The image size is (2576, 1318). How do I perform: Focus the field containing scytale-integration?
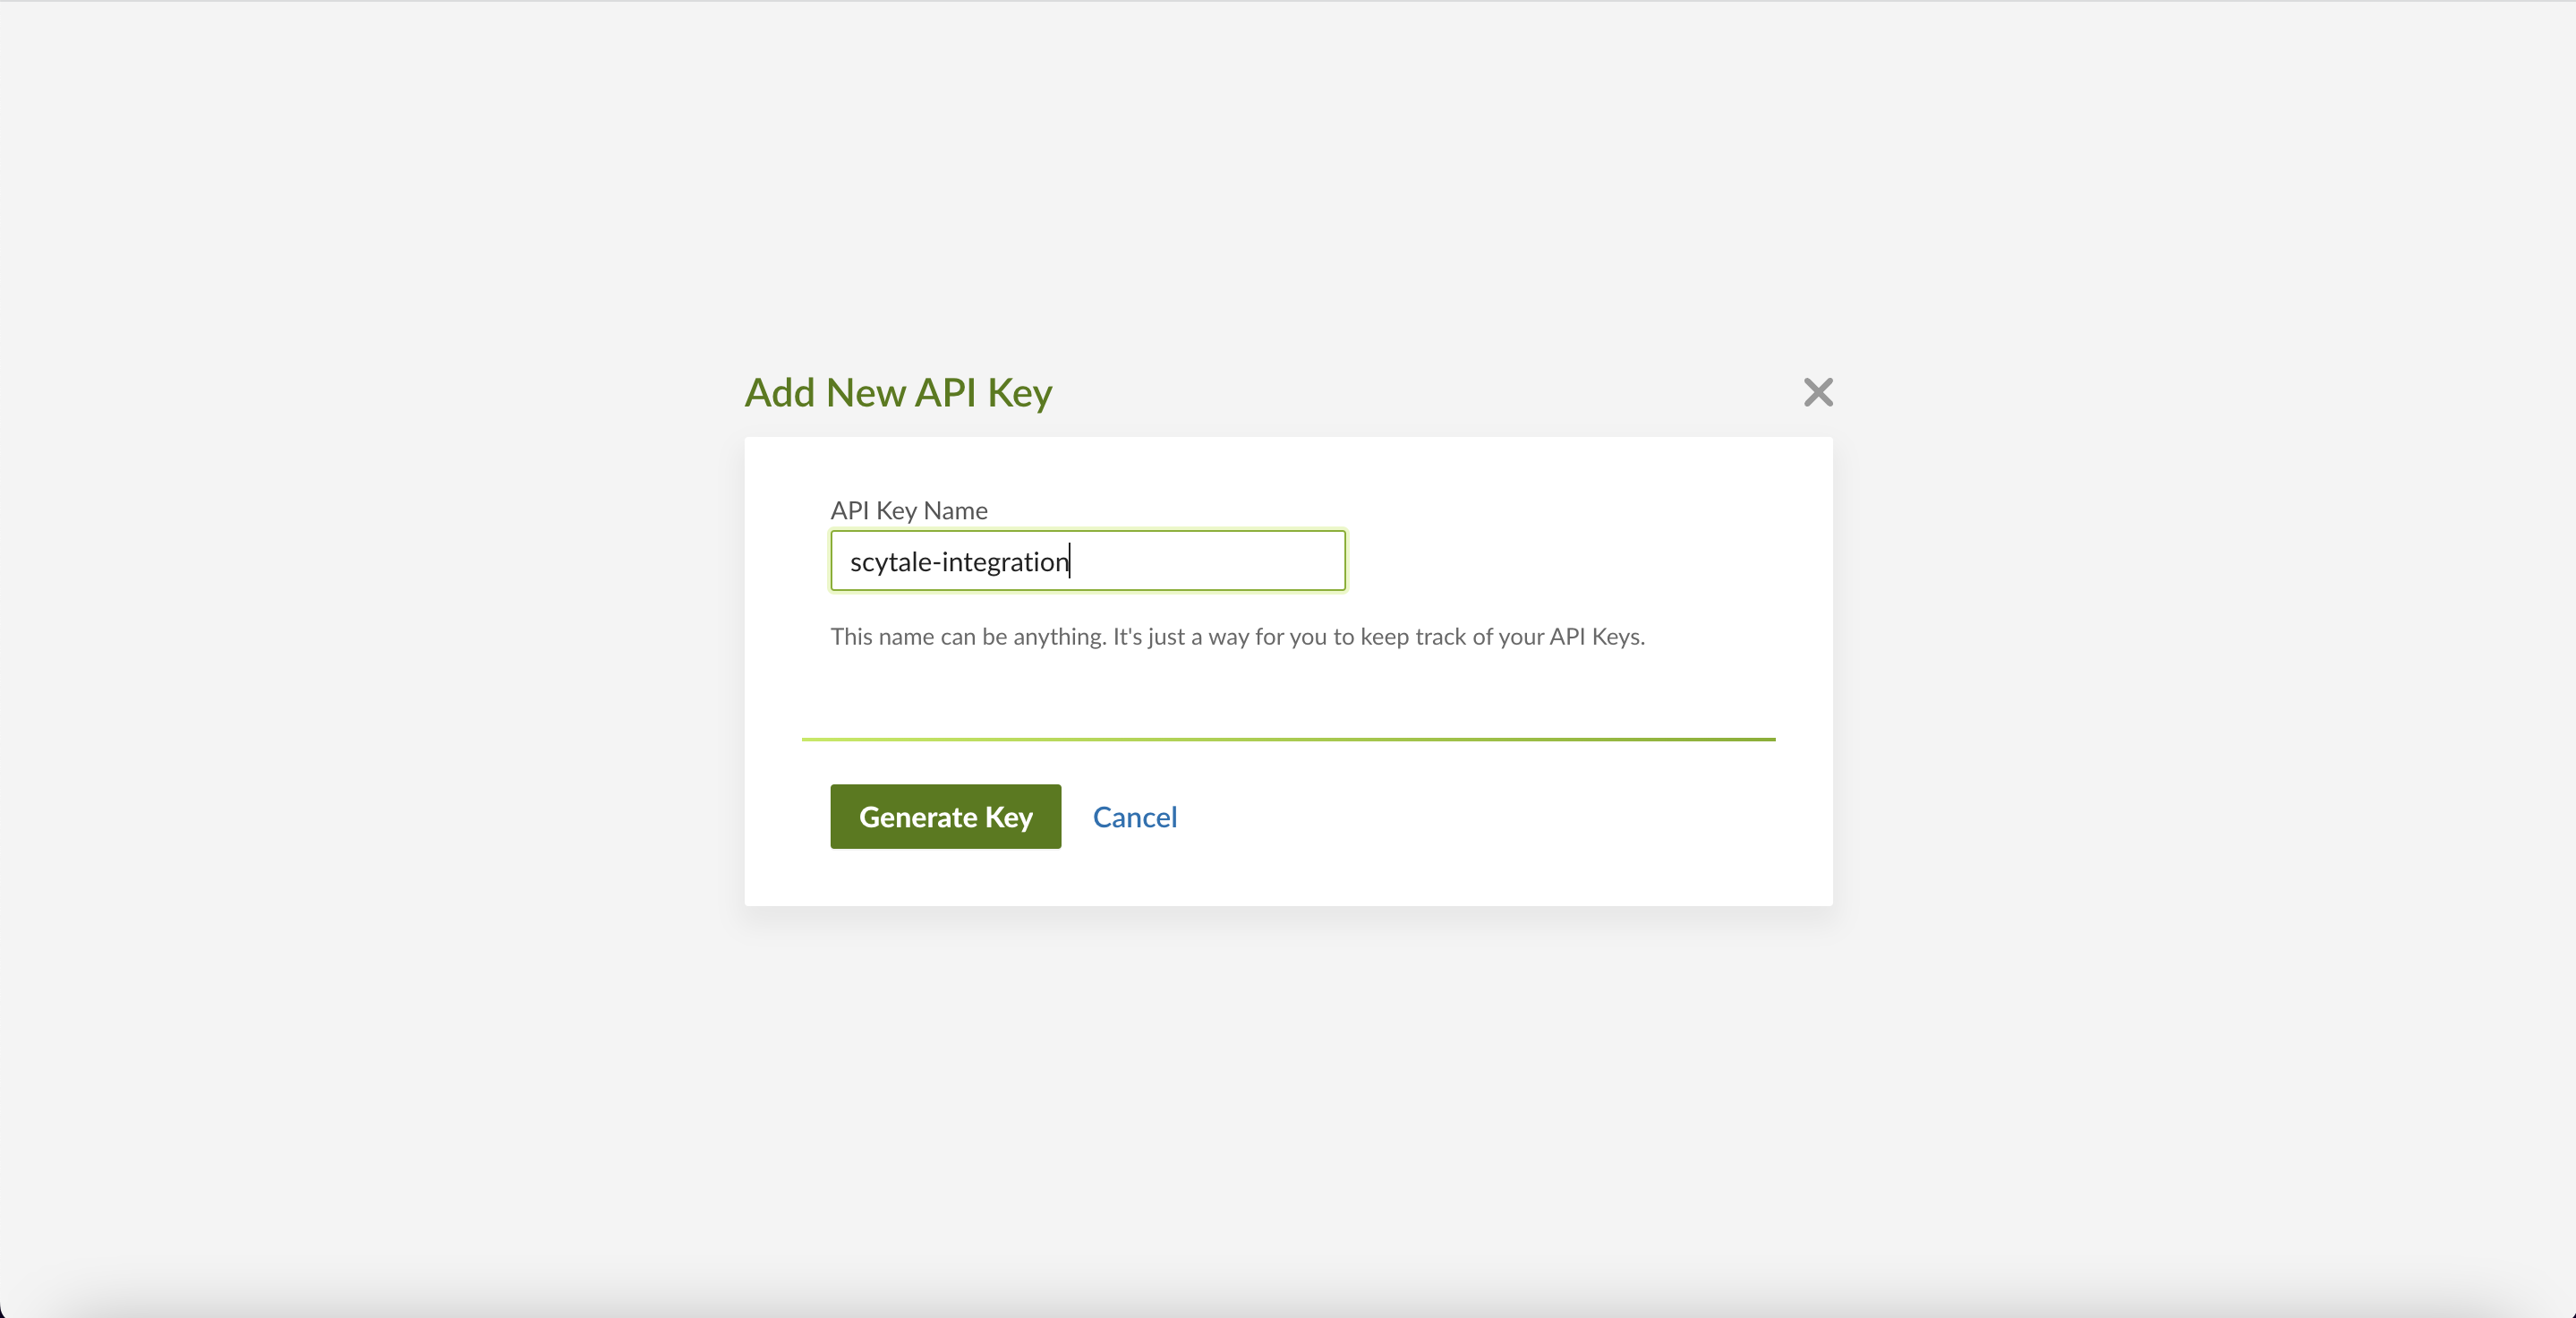(x=1088, y=561)
